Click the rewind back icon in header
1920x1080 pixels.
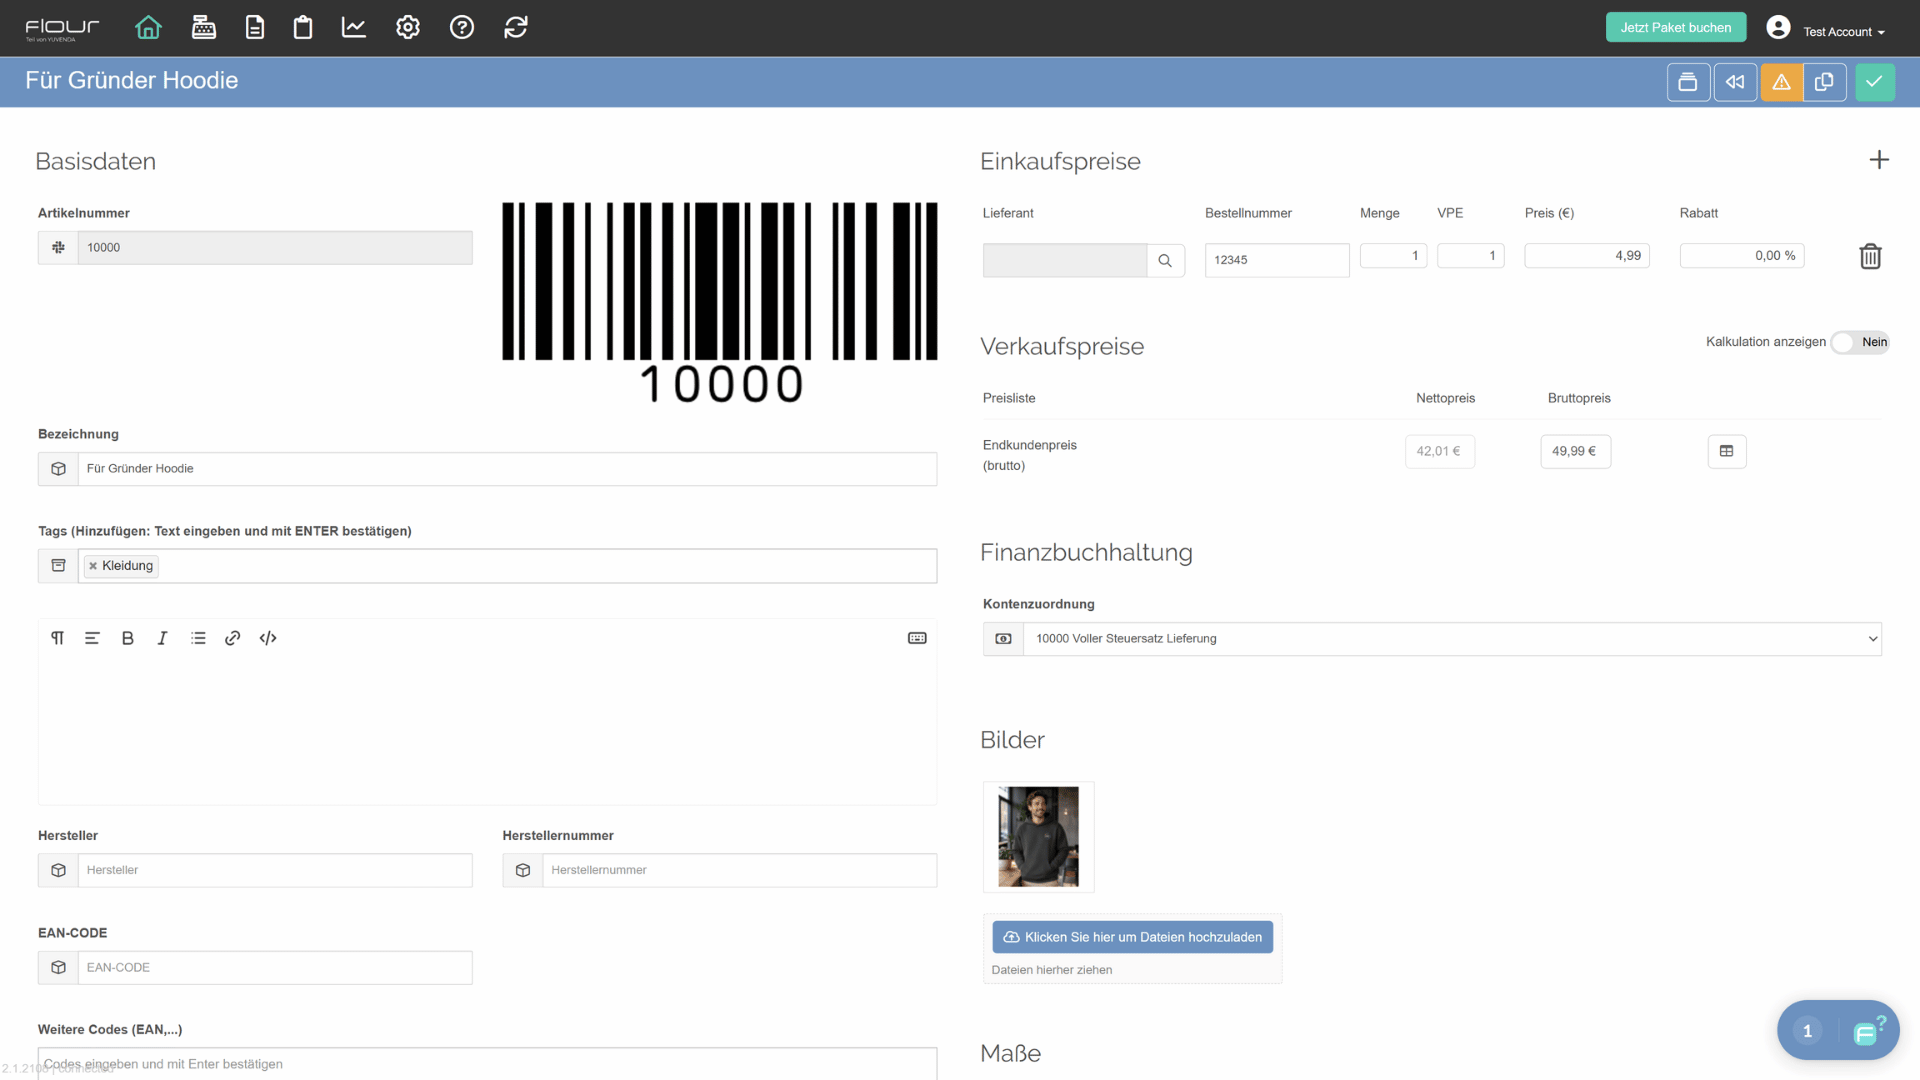pos(1735,82)
